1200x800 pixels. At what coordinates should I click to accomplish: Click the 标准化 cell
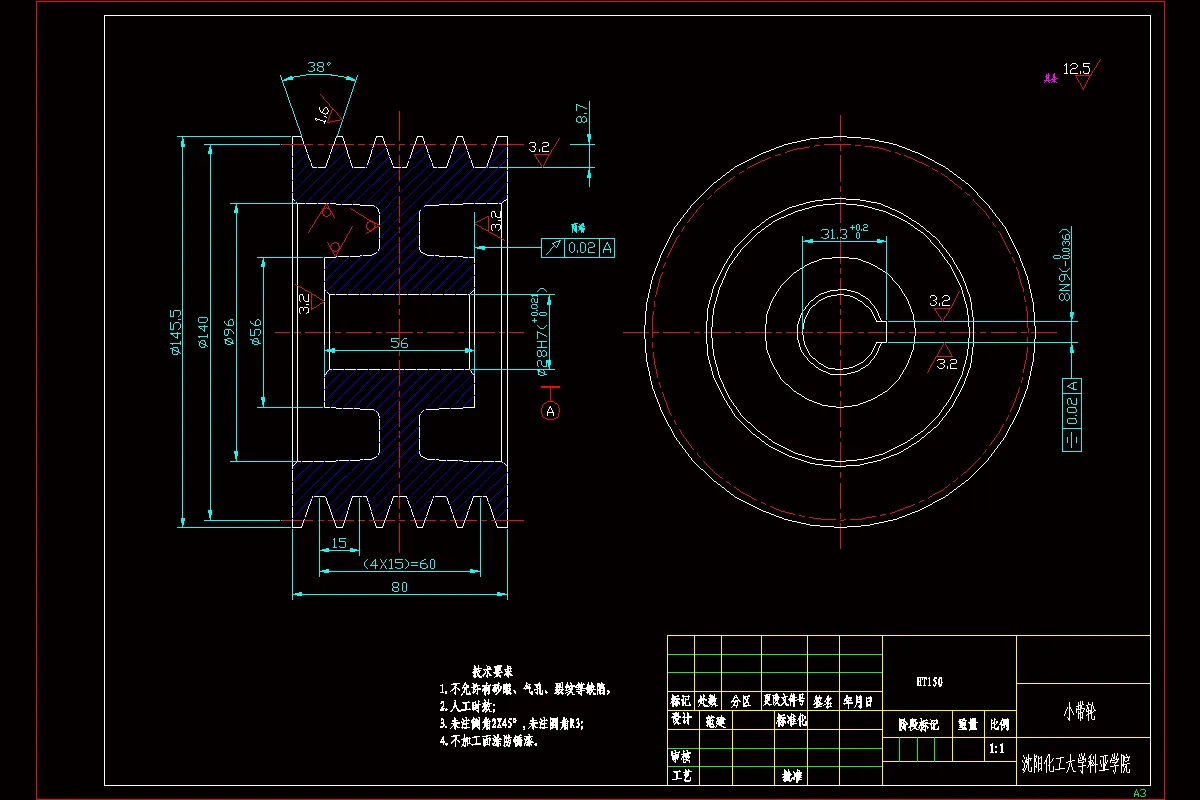[792, 719]
